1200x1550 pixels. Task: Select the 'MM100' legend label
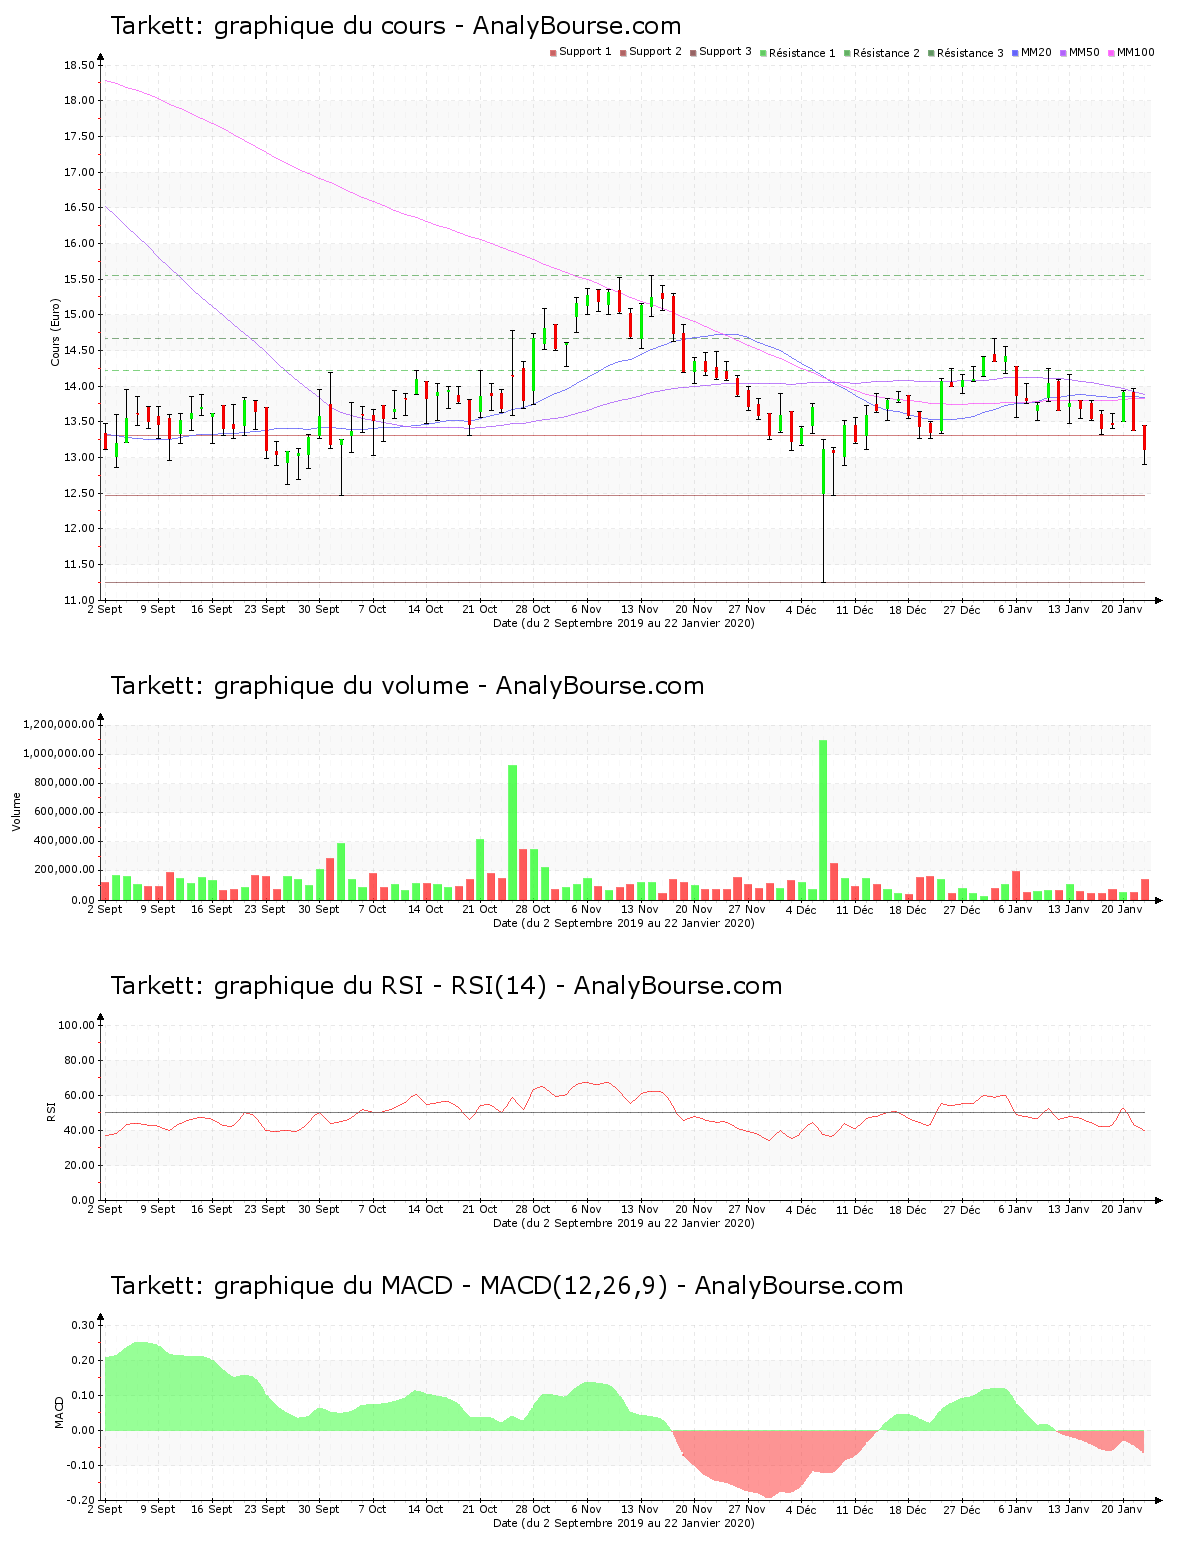click(x=1135, y=52)
